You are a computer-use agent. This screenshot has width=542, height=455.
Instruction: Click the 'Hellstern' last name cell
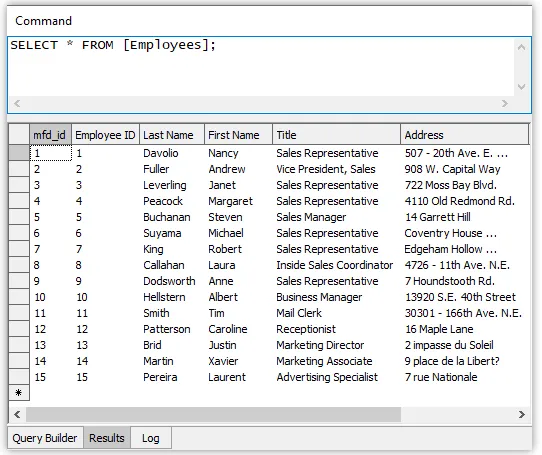[172, 297]
